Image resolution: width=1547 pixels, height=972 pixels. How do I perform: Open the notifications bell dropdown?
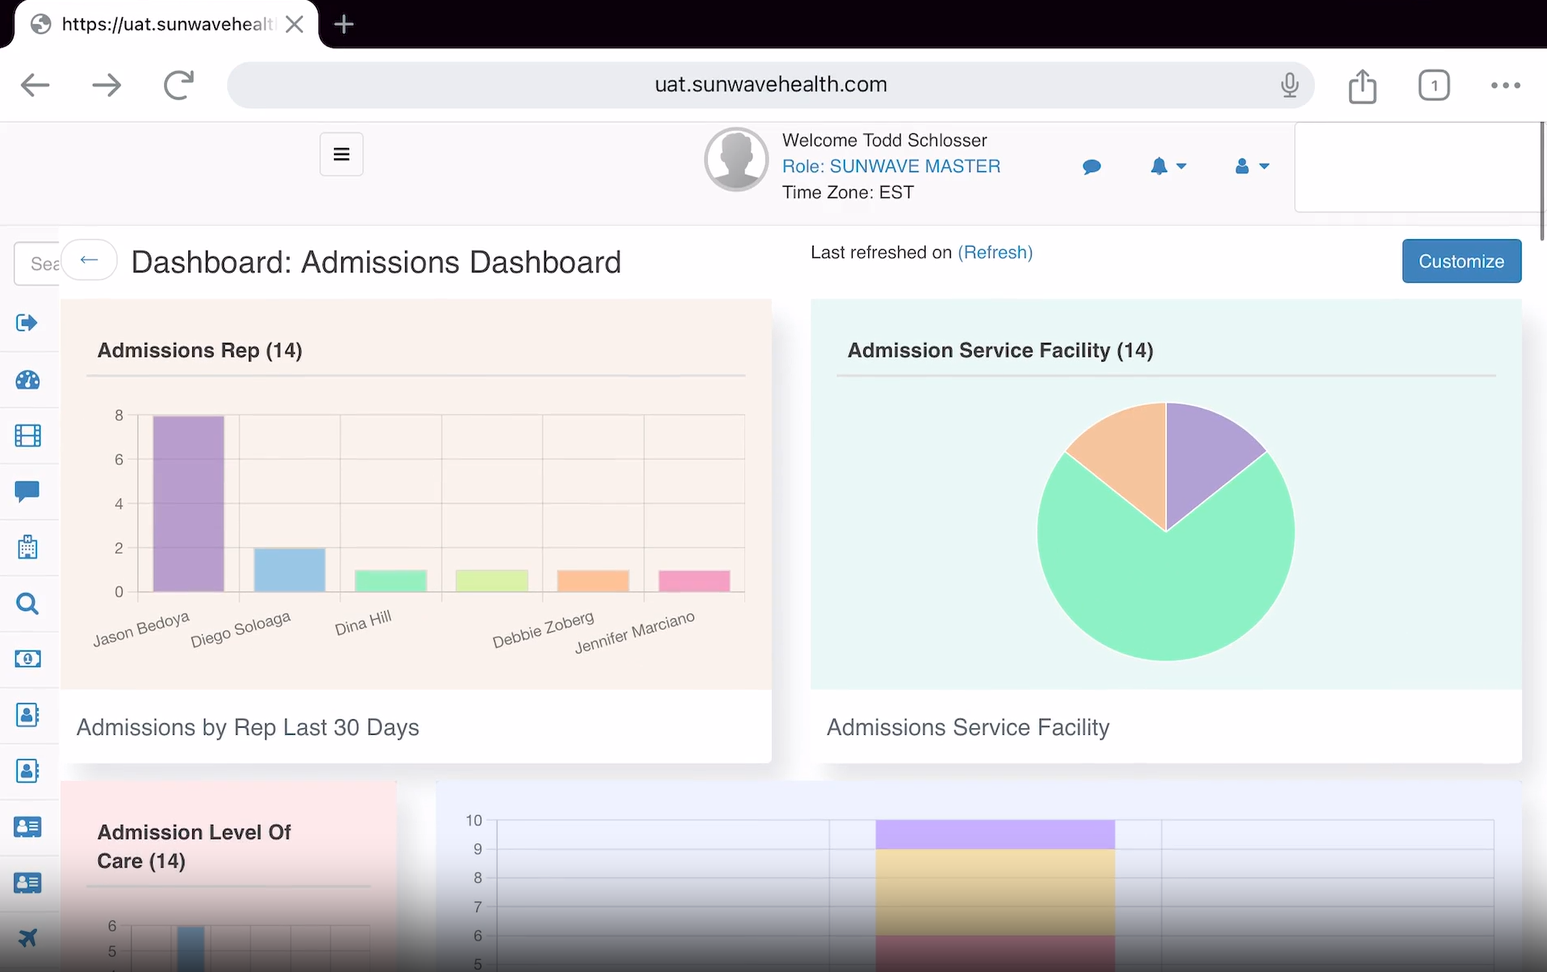click(1167, 166)
